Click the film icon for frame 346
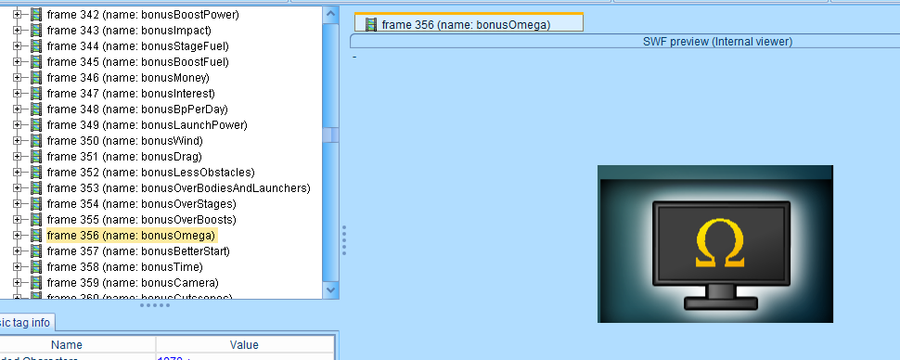Image resolution: width=900 pixels, height=360 pixels. (37, 78)
